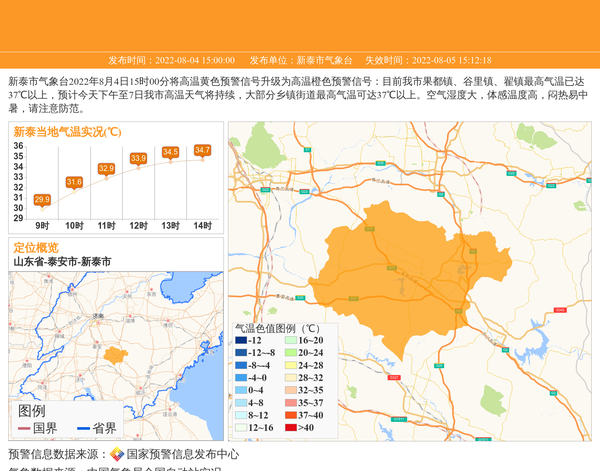Click the 29.9 data label at 9时
This screenshot has width=600, height=471.
pos(42,200)
